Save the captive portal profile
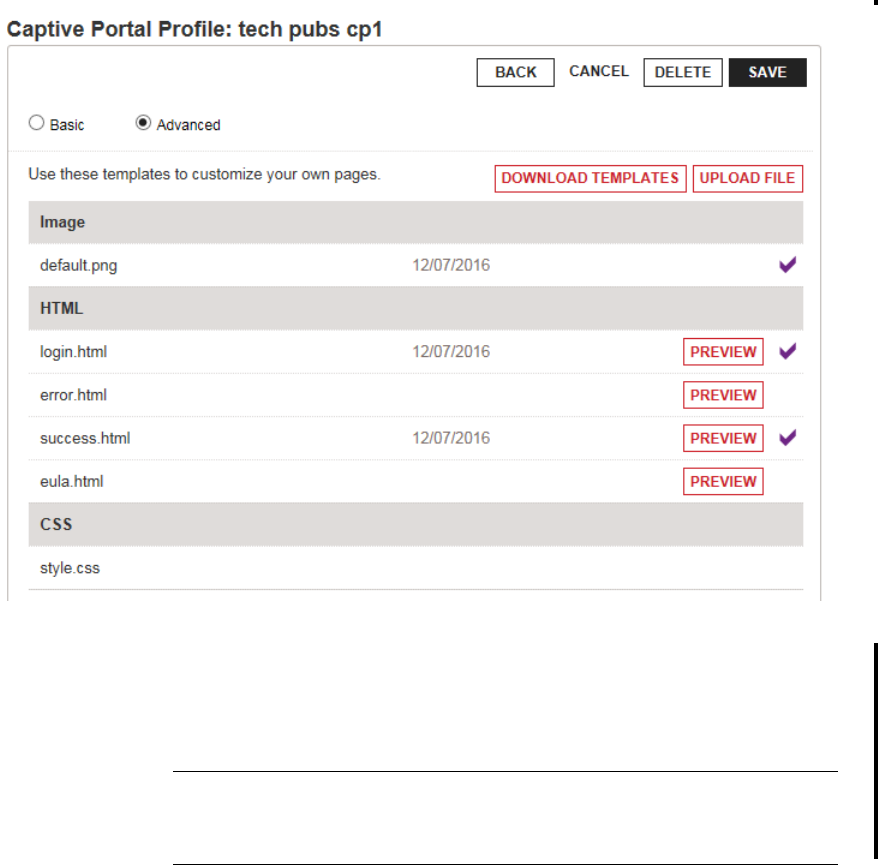This screenshot has width=878, height=865. tap(767, 72)
